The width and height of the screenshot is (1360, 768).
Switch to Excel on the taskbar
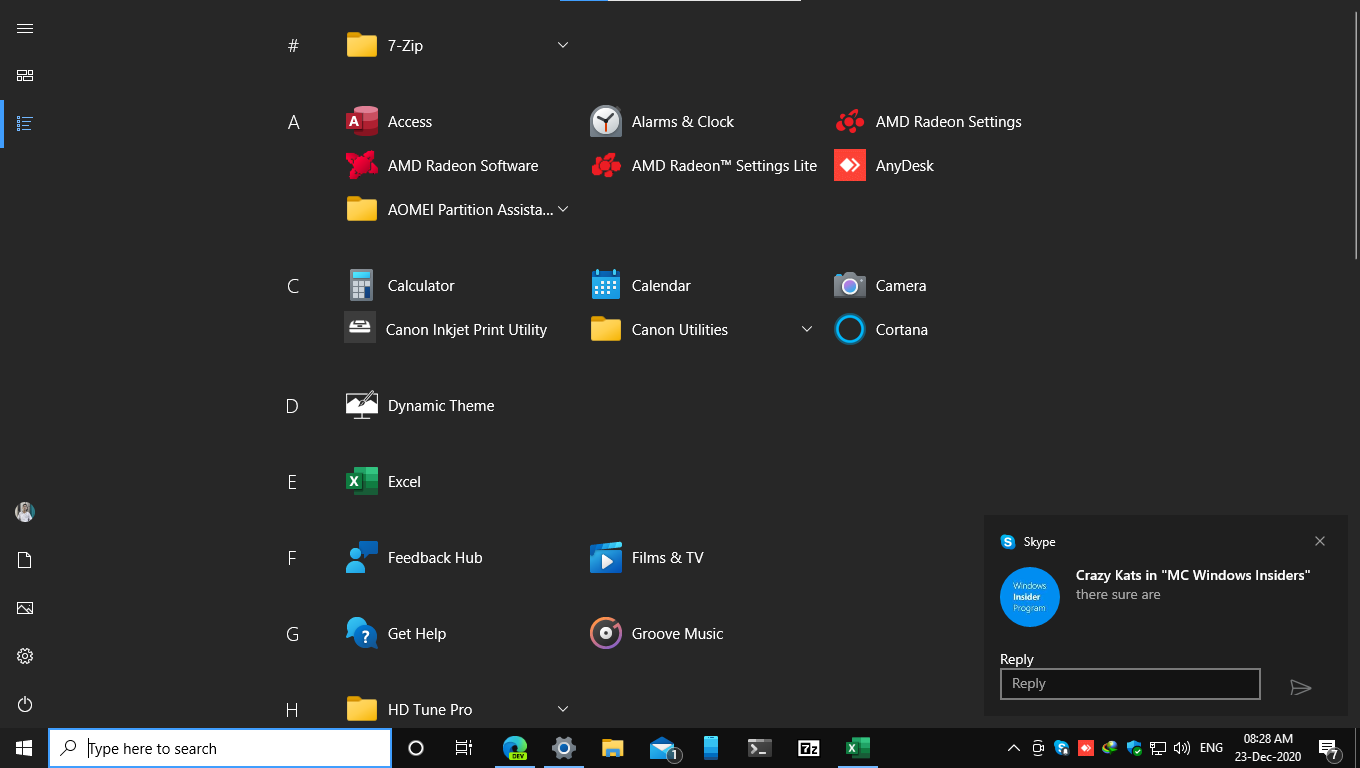857,748
